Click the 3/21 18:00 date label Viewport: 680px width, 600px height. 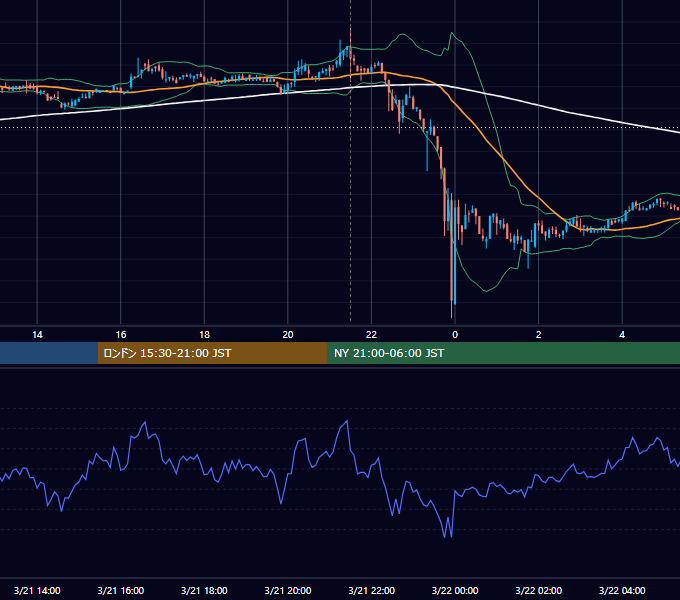(x=204, y=590)
